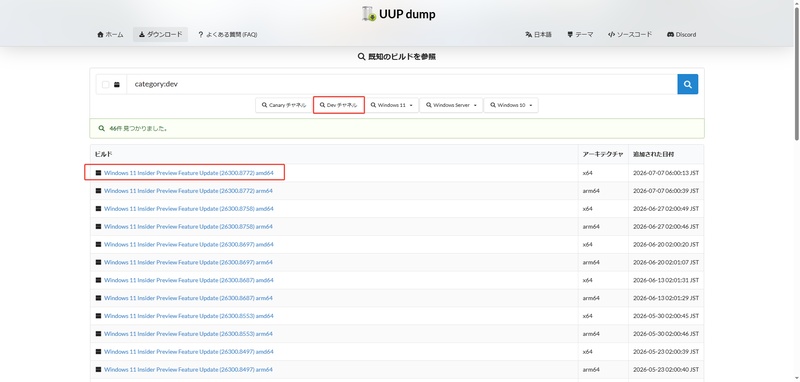This screenshot has width=800, height=382.
Task: Select date 2026-06-13 02:01:31 JST
Action: click(x=666, y=280)
